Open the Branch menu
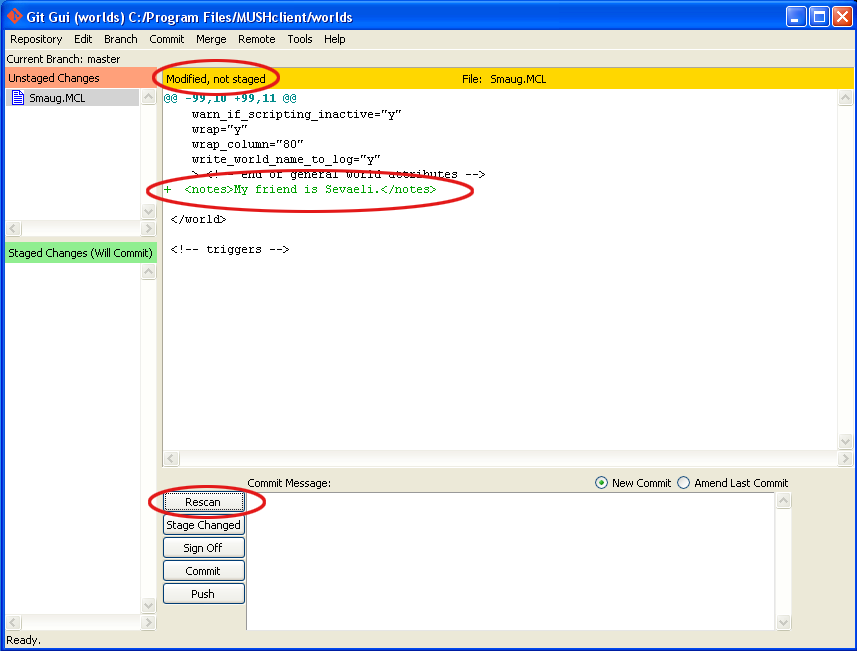Image resolution: width=857 pixels, height=651 pixels. coord(121,39)
